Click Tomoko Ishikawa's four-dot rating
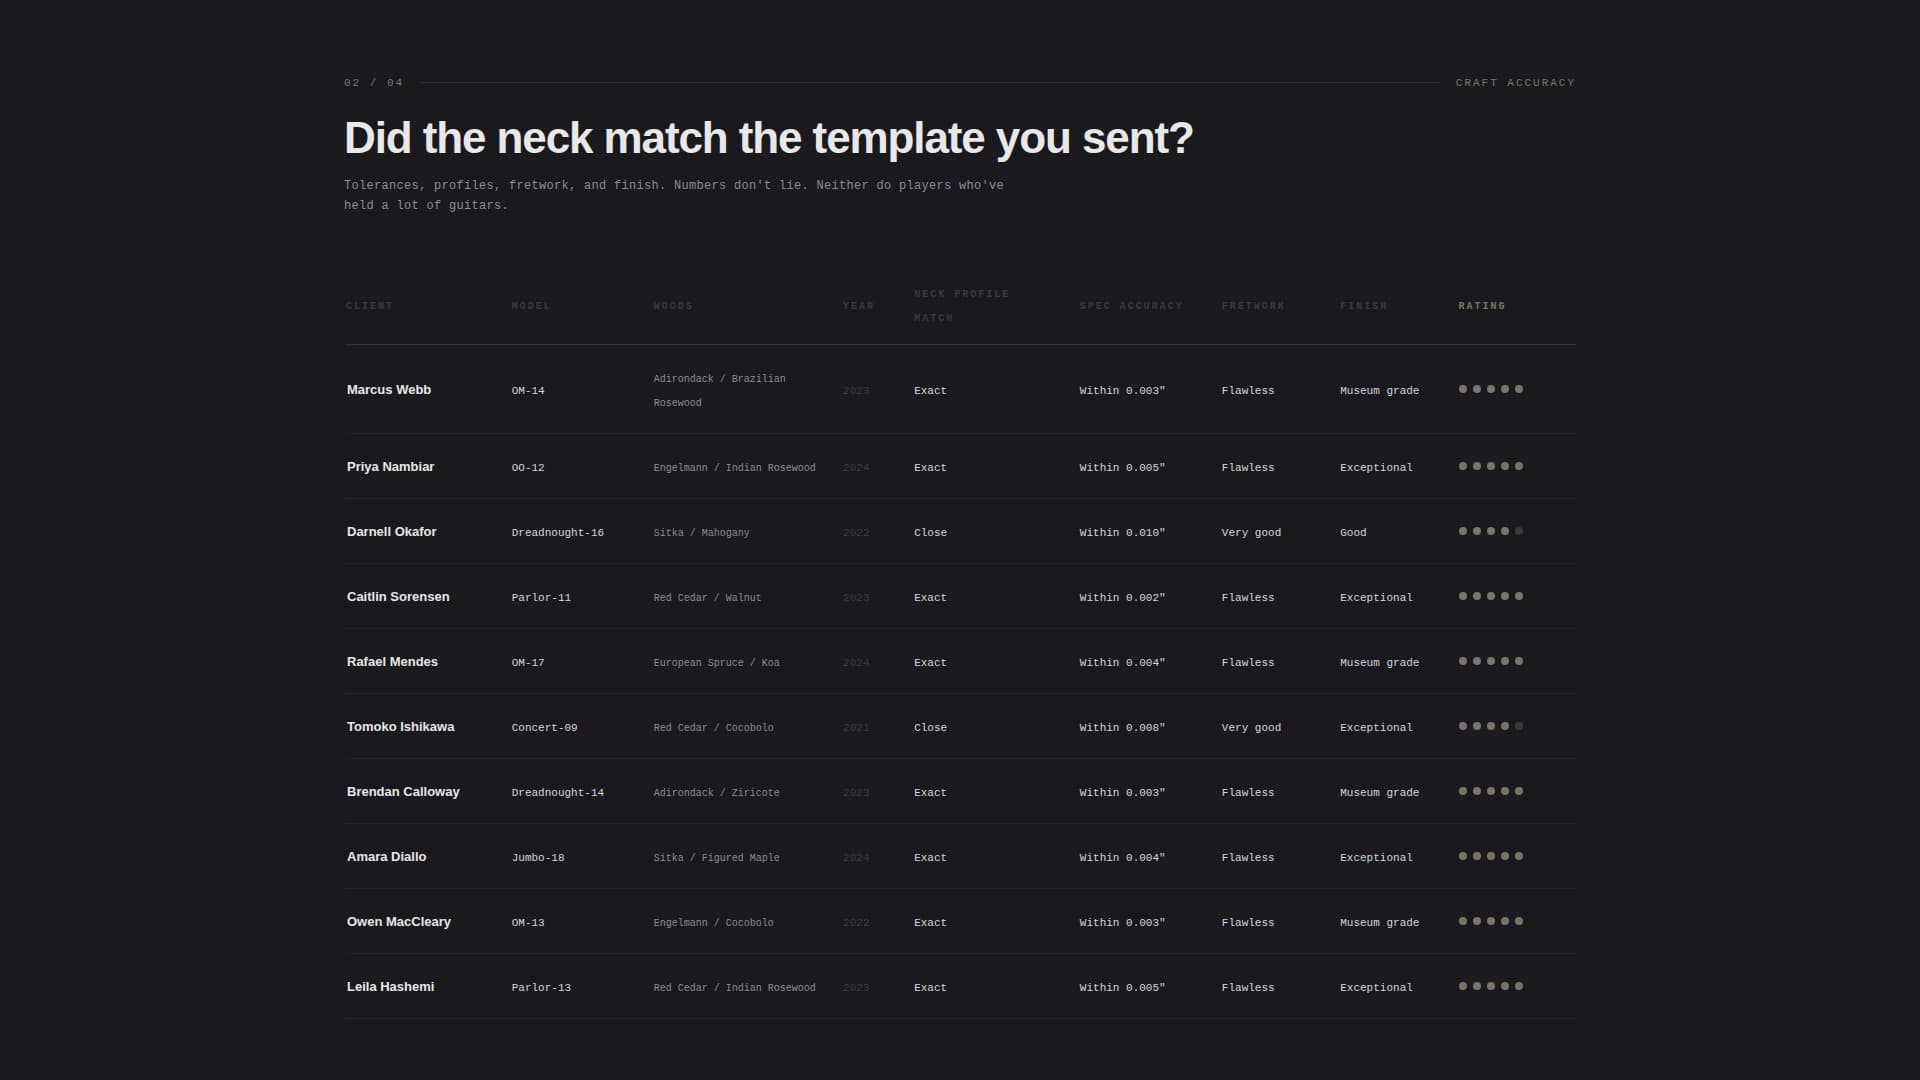This screenshot has width=1920, height=1080. pyautogui.click(x=1491, y=727)
